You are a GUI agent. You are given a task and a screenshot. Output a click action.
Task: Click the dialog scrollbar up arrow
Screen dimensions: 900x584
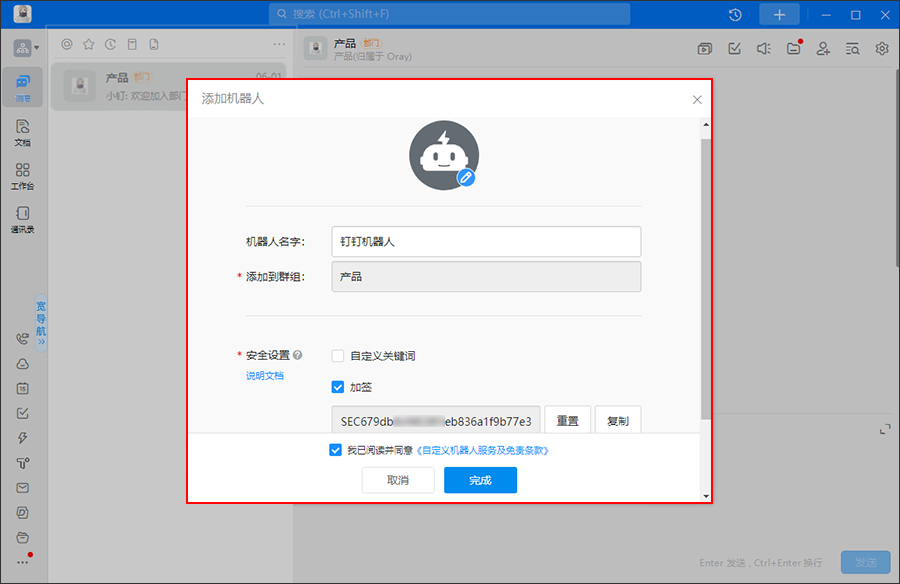point(706,125)
